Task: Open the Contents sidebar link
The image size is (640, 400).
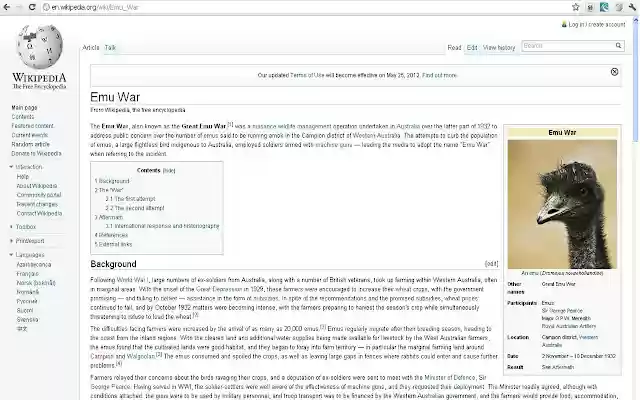Action: tap(23, 117)
